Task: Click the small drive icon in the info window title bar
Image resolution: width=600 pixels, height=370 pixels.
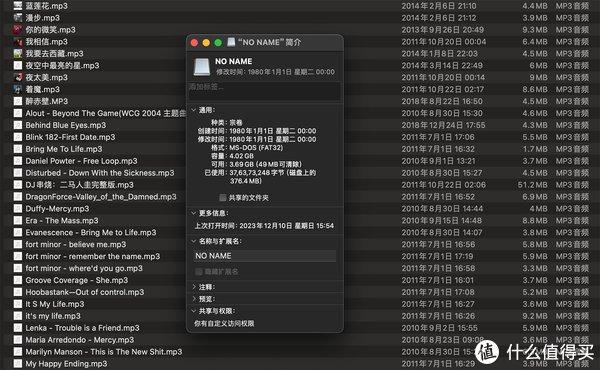Action: 231,42
